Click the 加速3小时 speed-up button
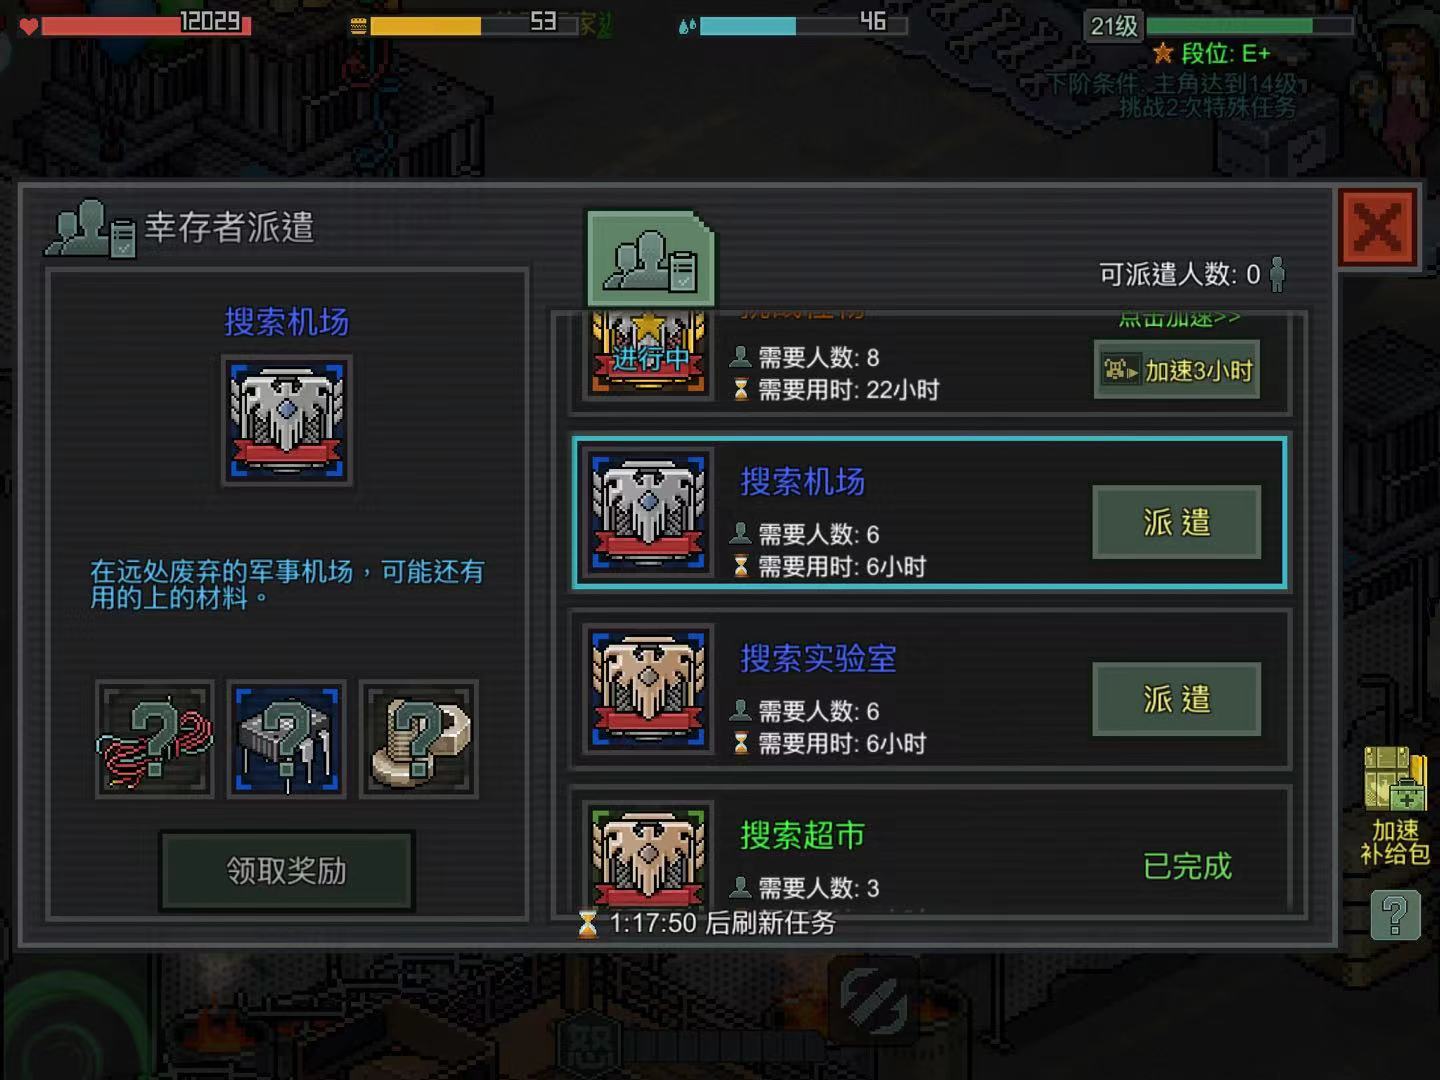This screenshot has width=1440, height=1080. (1177, 370)
